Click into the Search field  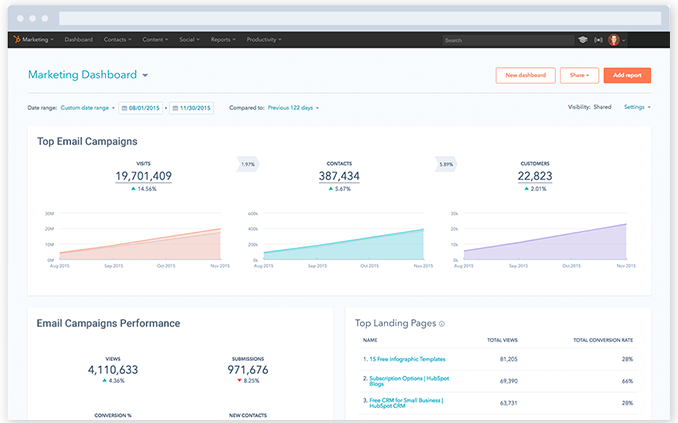[508, 40]
